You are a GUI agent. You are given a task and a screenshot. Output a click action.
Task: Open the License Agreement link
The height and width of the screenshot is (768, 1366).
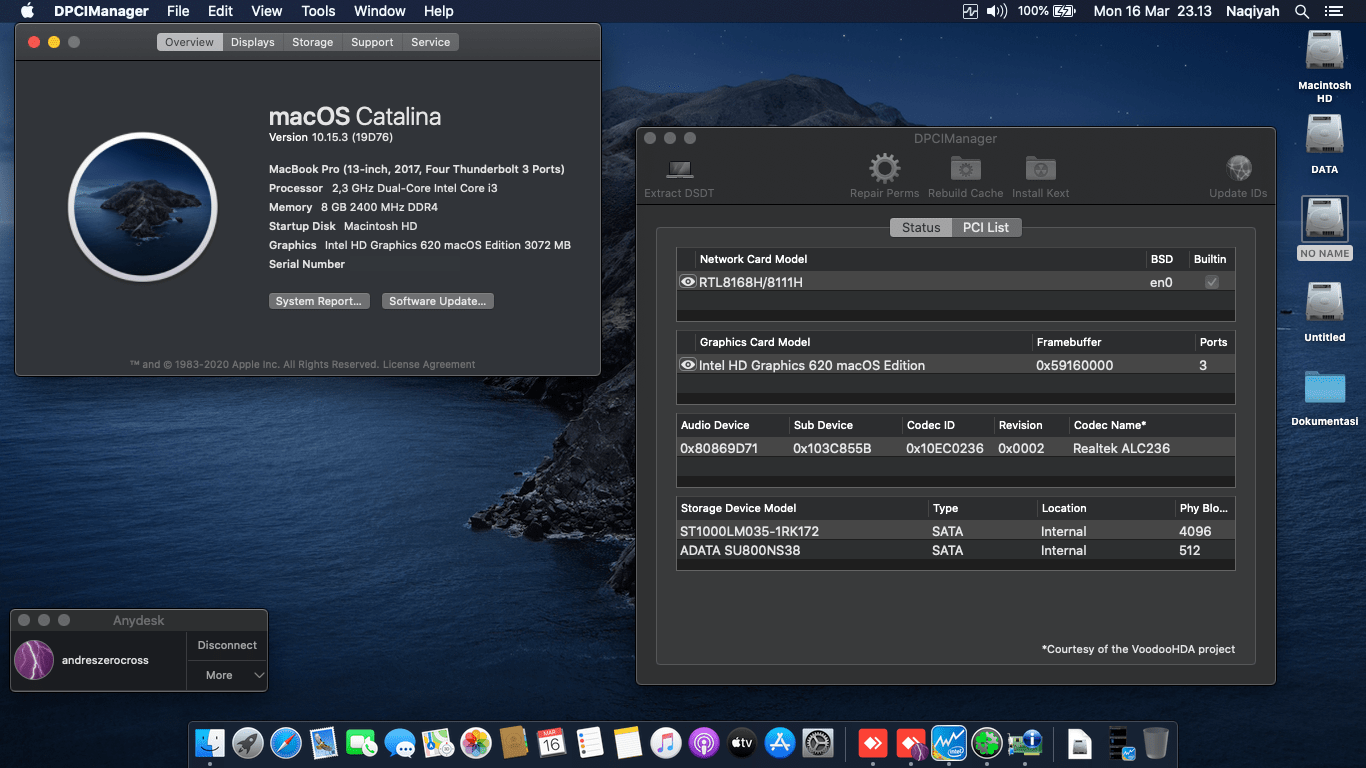(x=429, y=365)
